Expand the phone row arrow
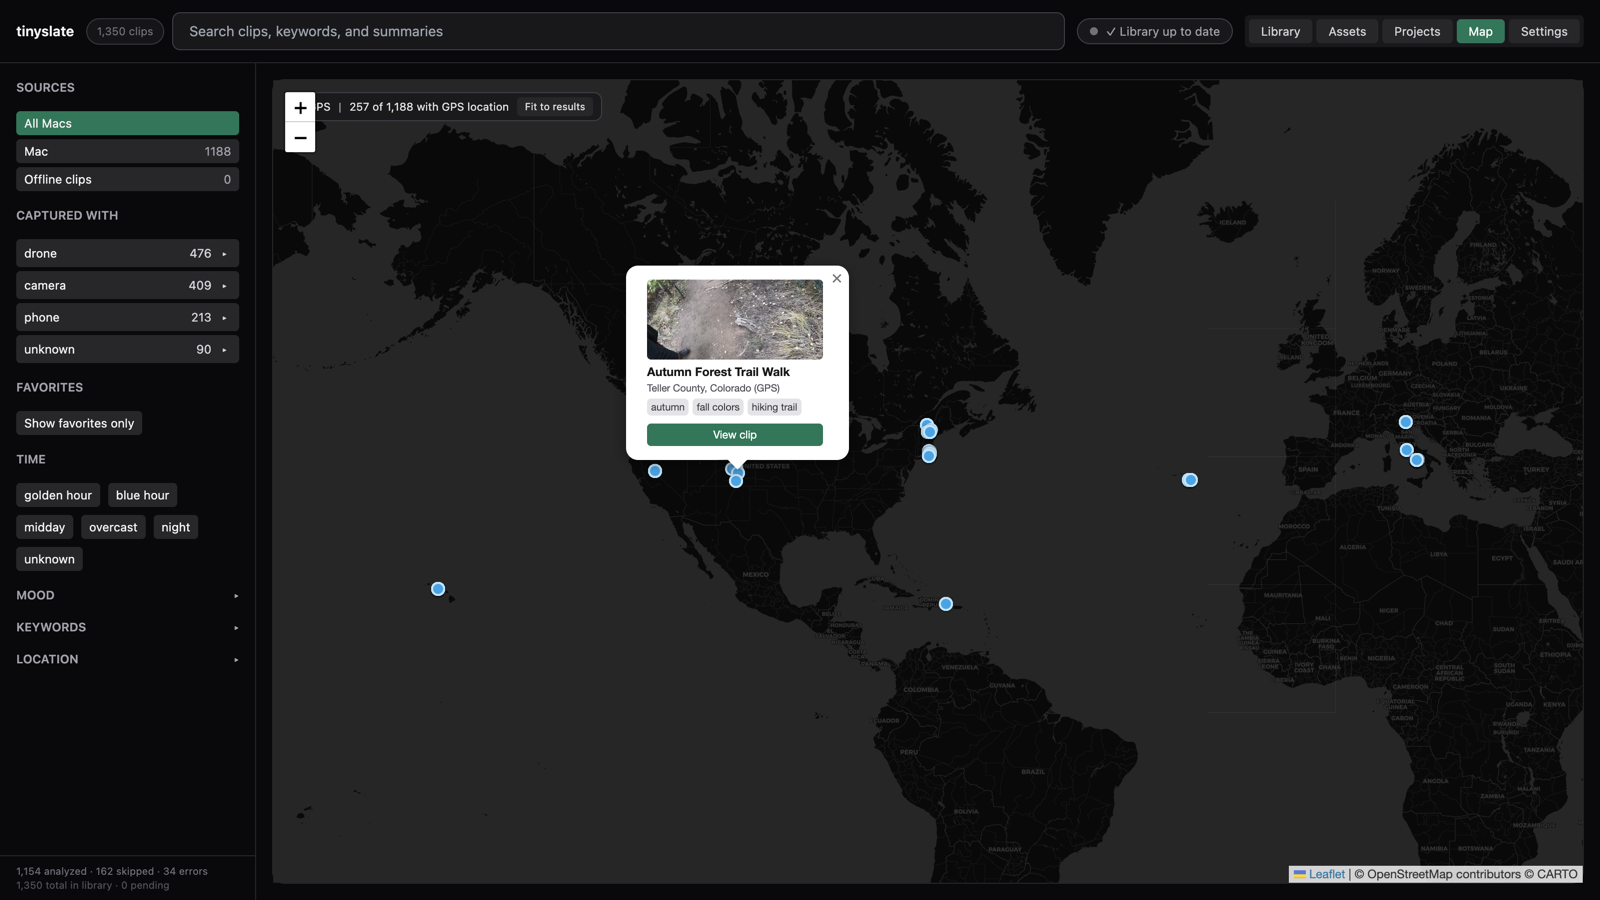The image size is (1600, 900). click(224, 318)
